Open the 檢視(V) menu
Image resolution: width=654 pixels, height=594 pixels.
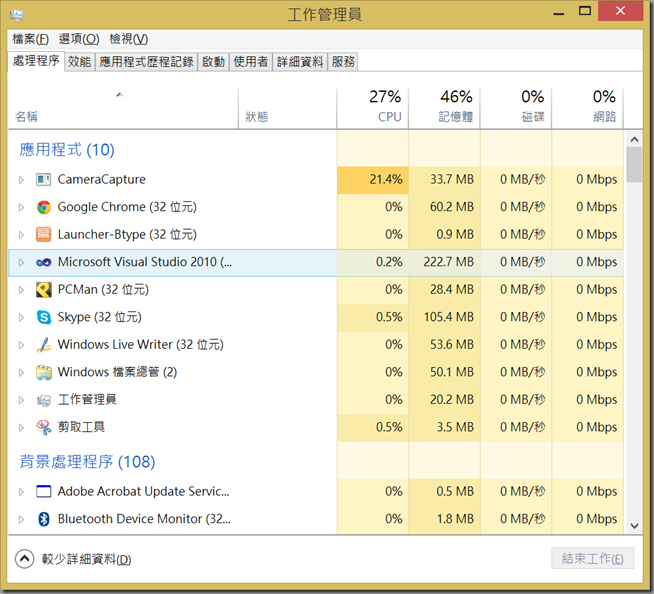coord(128,39)
